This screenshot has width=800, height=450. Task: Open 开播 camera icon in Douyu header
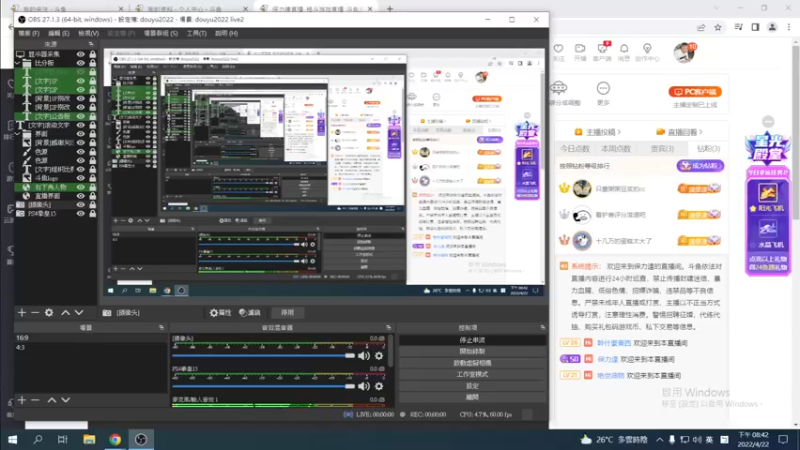(x=580, y=52)
